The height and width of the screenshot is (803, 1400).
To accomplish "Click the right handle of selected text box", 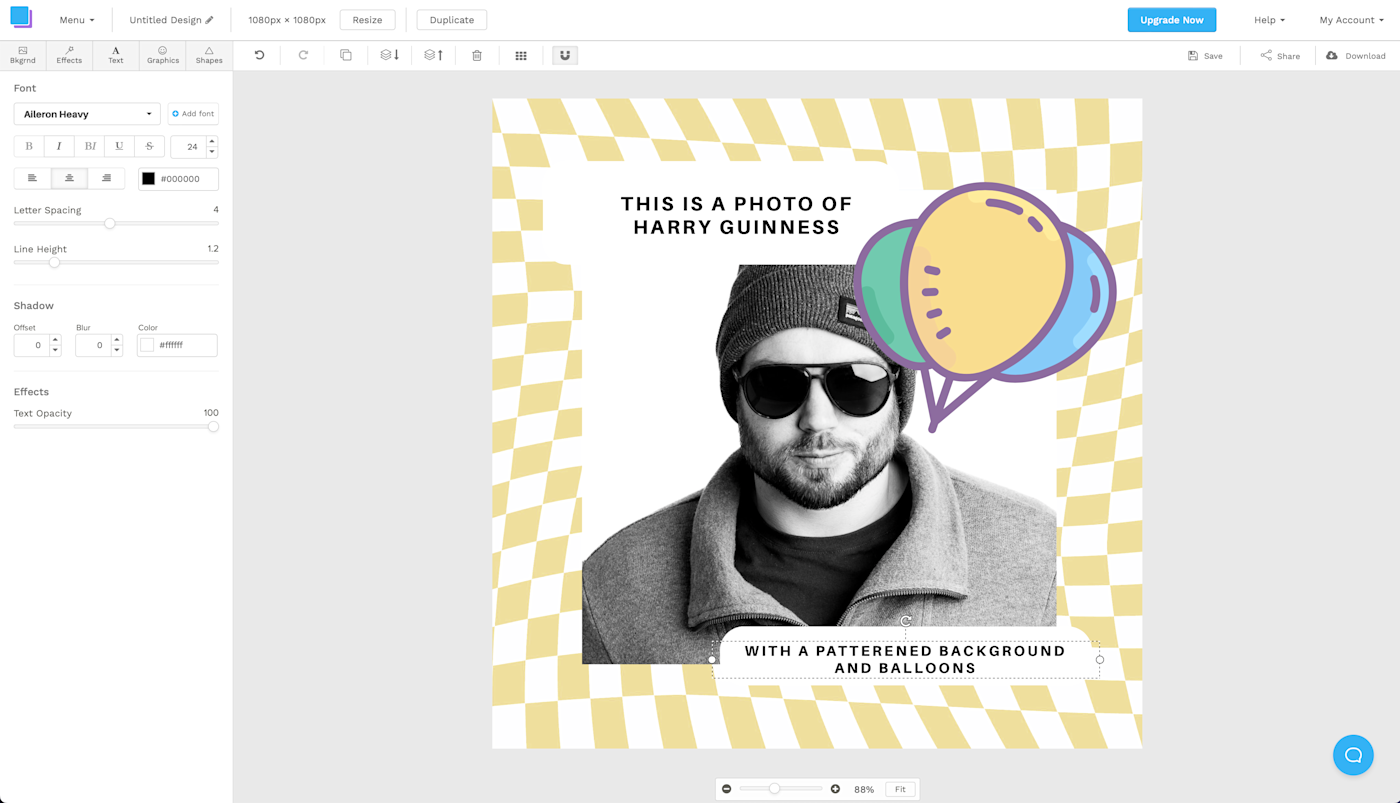I will coord(1099,660).
